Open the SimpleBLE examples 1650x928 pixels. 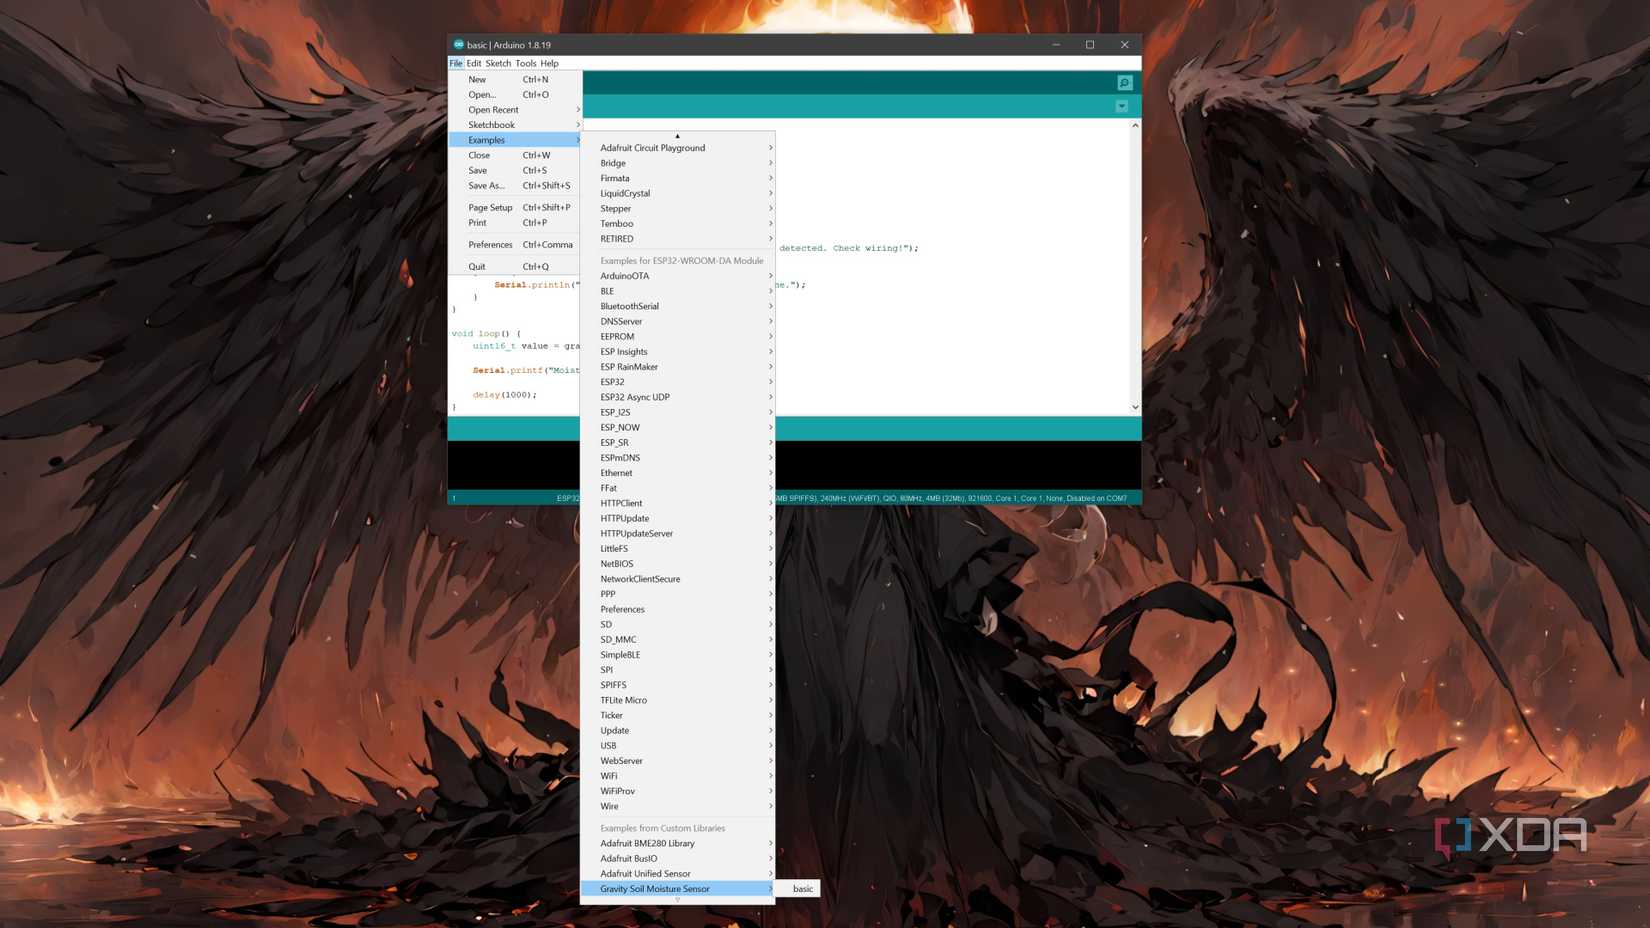pyautogui.click(x=678, y=655)
